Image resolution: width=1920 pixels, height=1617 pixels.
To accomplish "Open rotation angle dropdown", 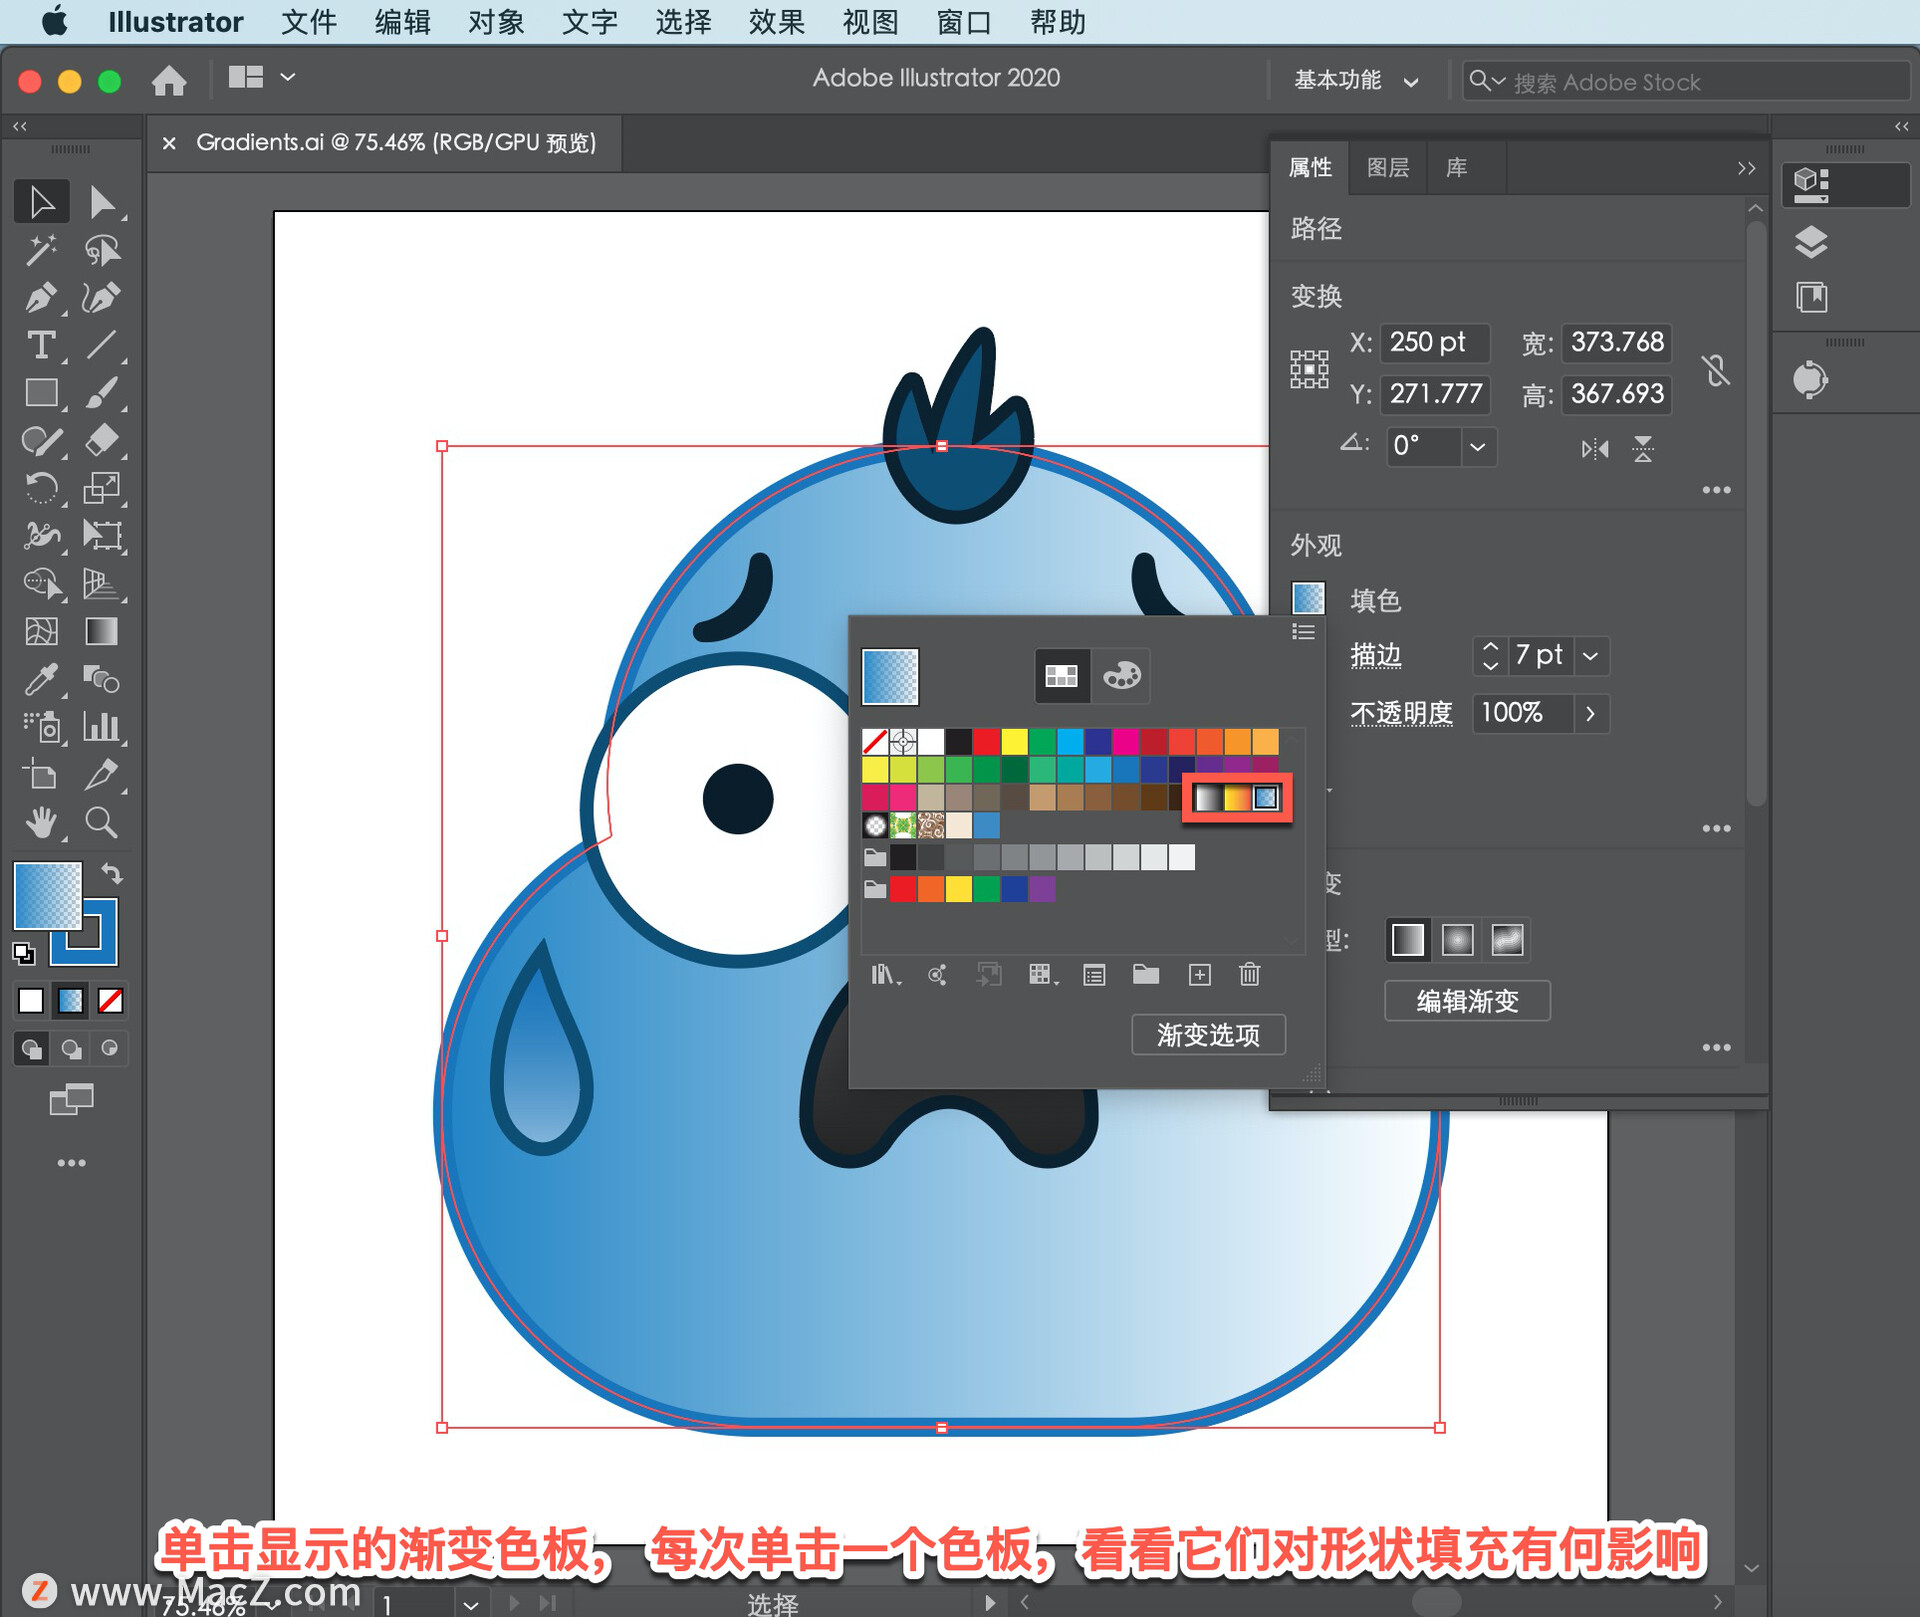I will coord(1477,446).
